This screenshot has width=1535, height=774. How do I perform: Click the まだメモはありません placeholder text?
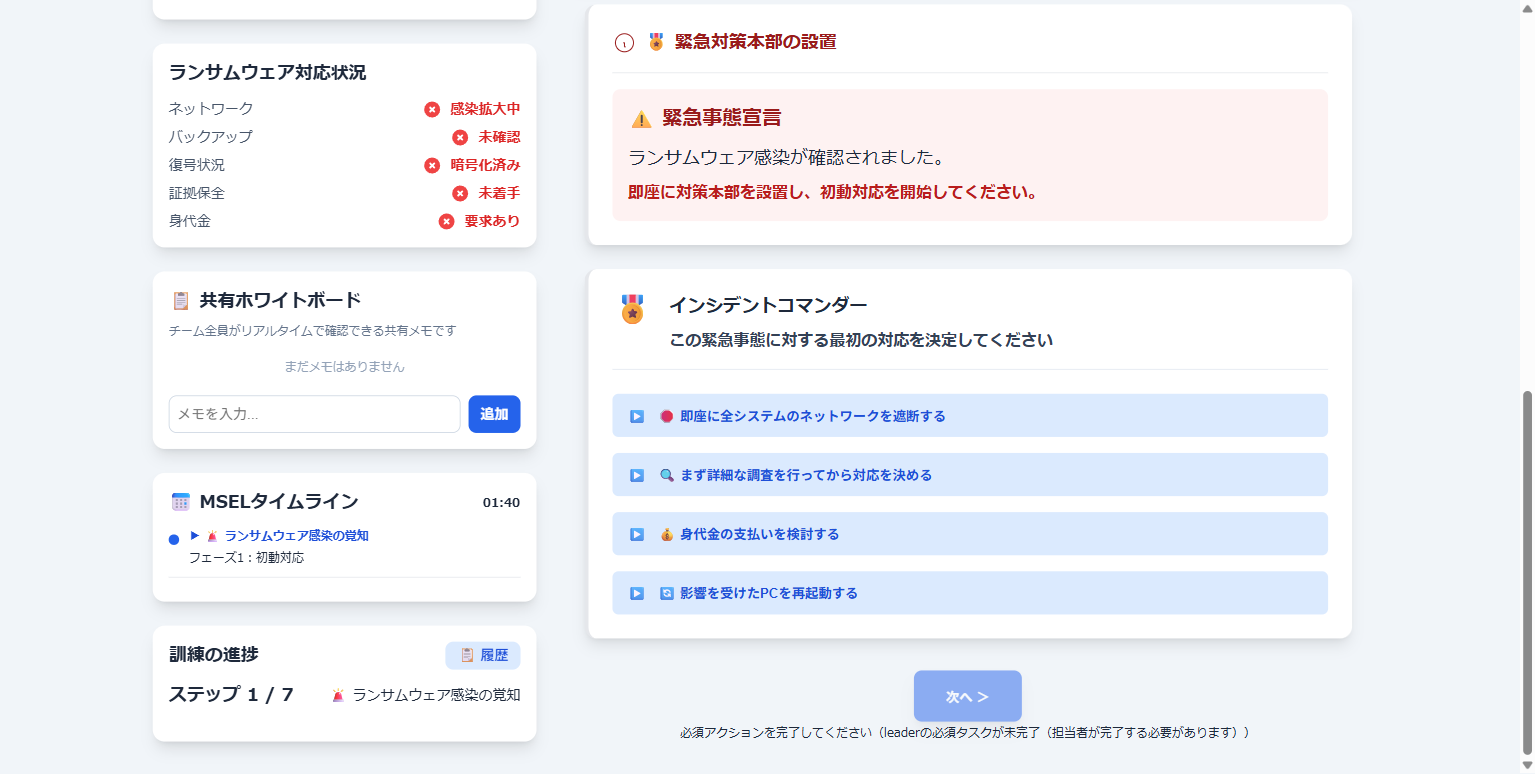tap(344, 367)
